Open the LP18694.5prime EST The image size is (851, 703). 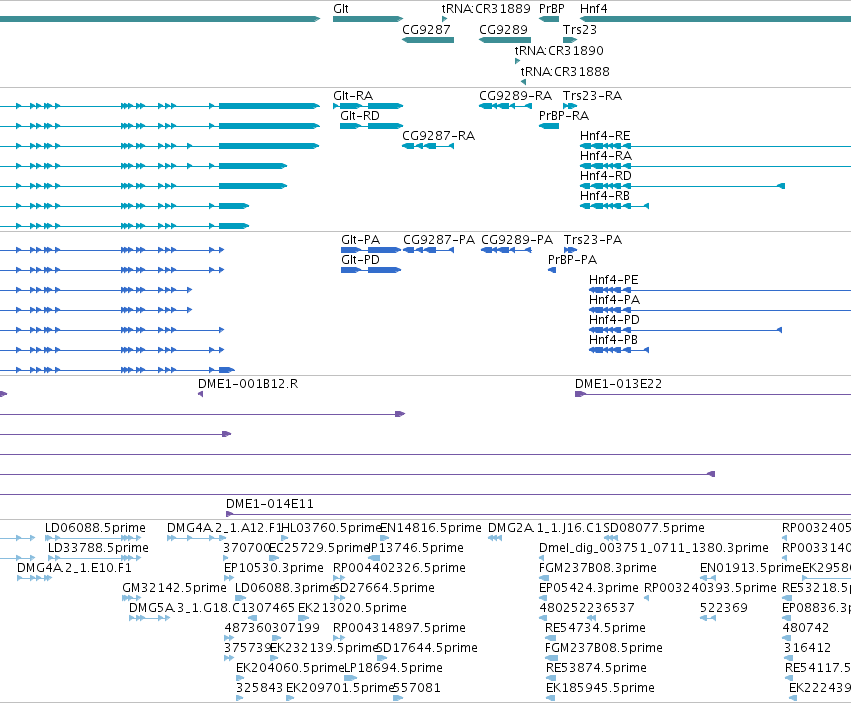351,678
